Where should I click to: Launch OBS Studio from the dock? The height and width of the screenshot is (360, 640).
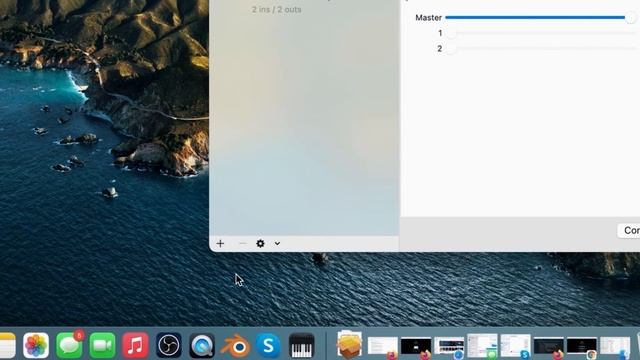pos(169,346)
